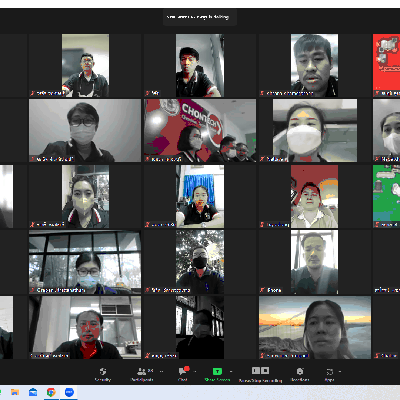This screenshot has height=400, width=400.
Task: Select the woman with sunset background tile
Action: (315, 327)
